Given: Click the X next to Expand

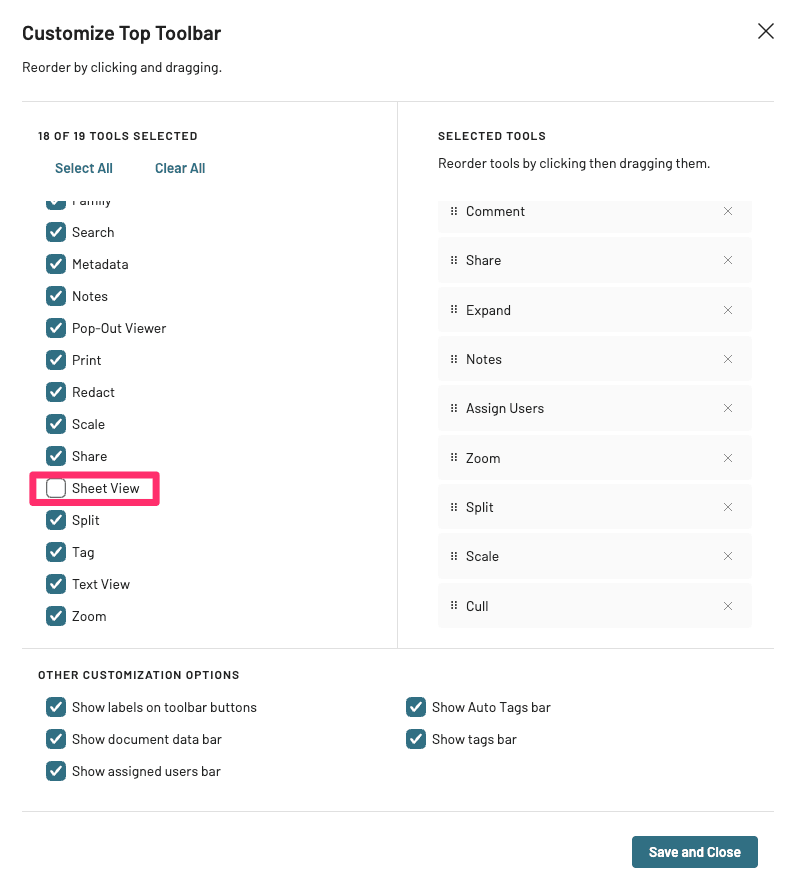Looking at the screenshot, I should (728, 310).
